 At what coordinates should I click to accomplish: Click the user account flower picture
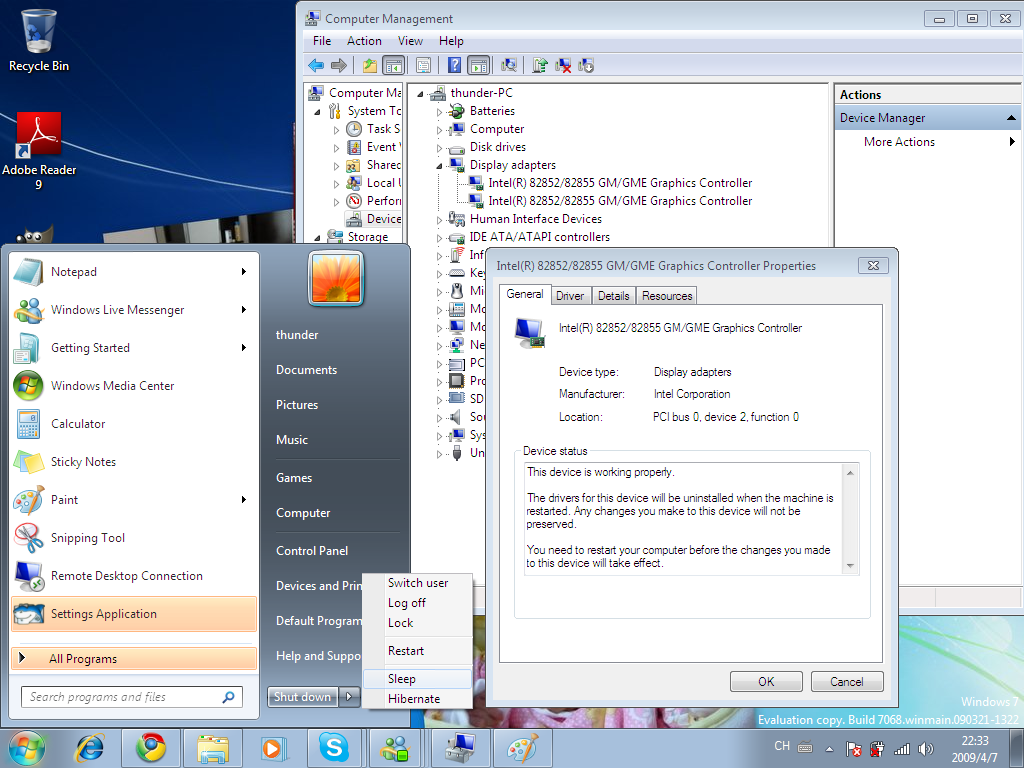[336, 278]
